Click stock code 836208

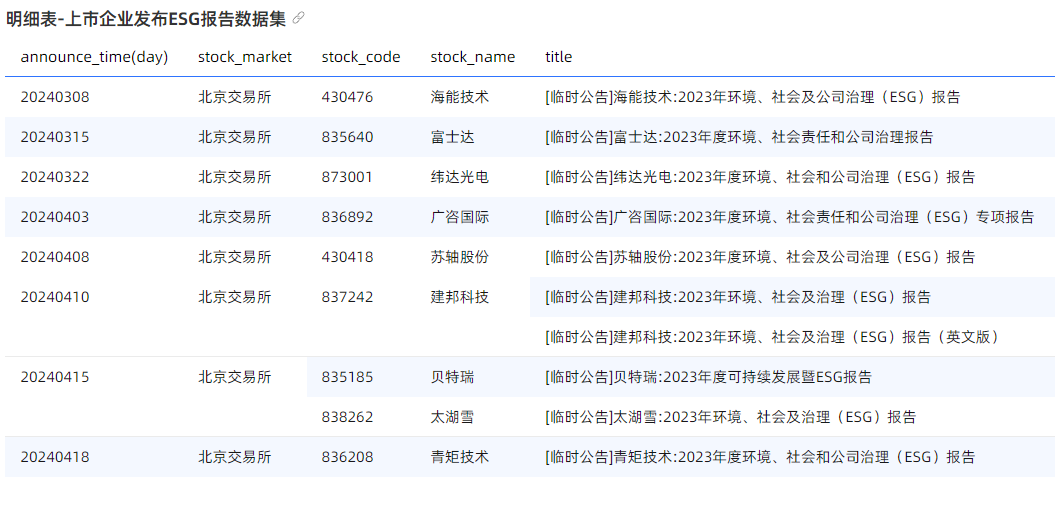coord(347,457)
